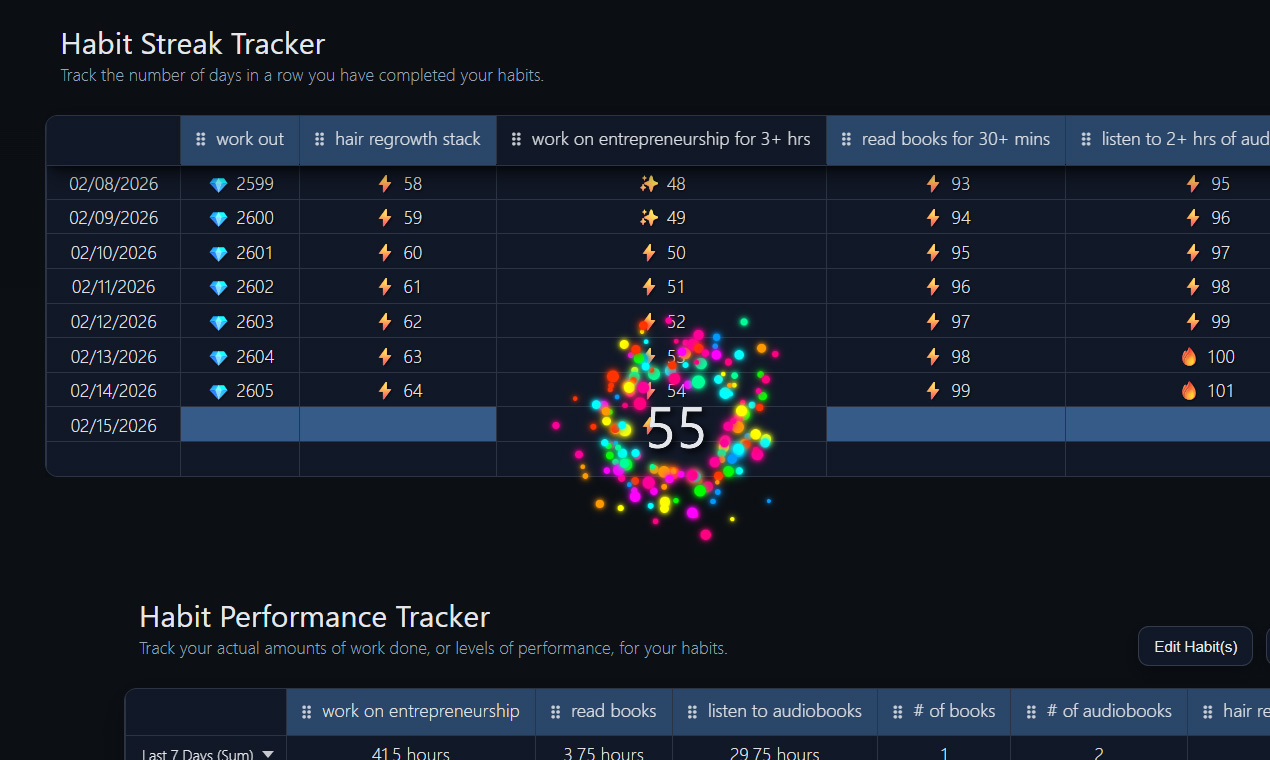Click the lightning icon beside 93
Screen dimensions: 1270x760
[933, 184]
